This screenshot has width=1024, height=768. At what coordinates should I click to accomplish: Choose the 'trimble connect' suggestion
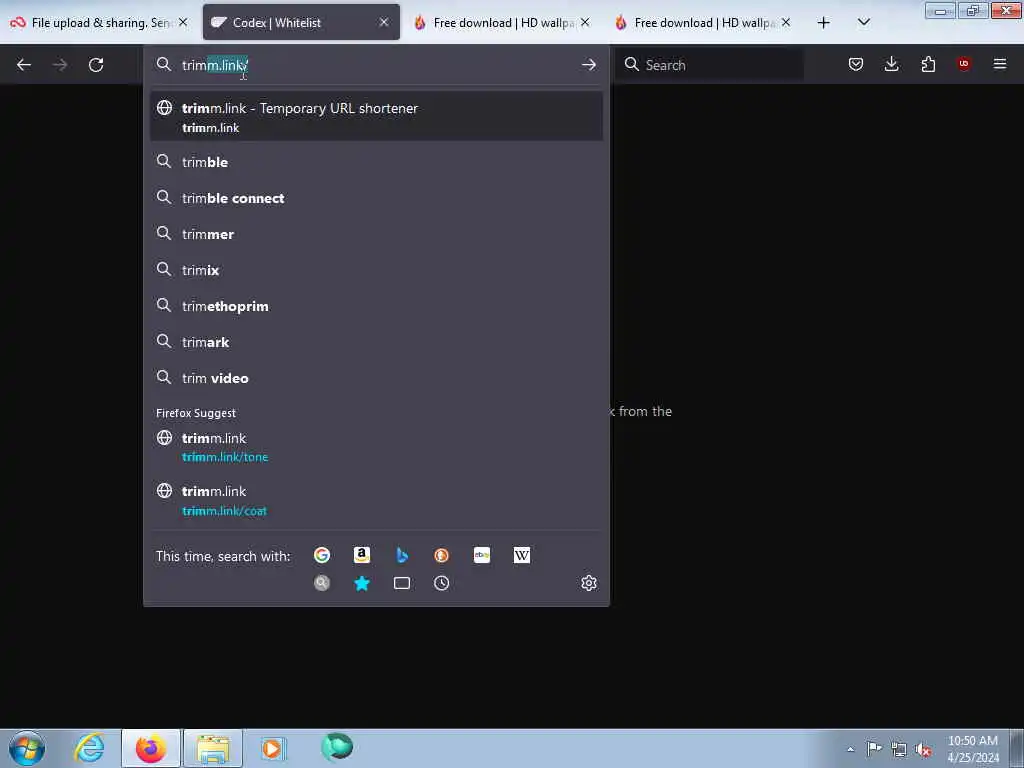376,198
